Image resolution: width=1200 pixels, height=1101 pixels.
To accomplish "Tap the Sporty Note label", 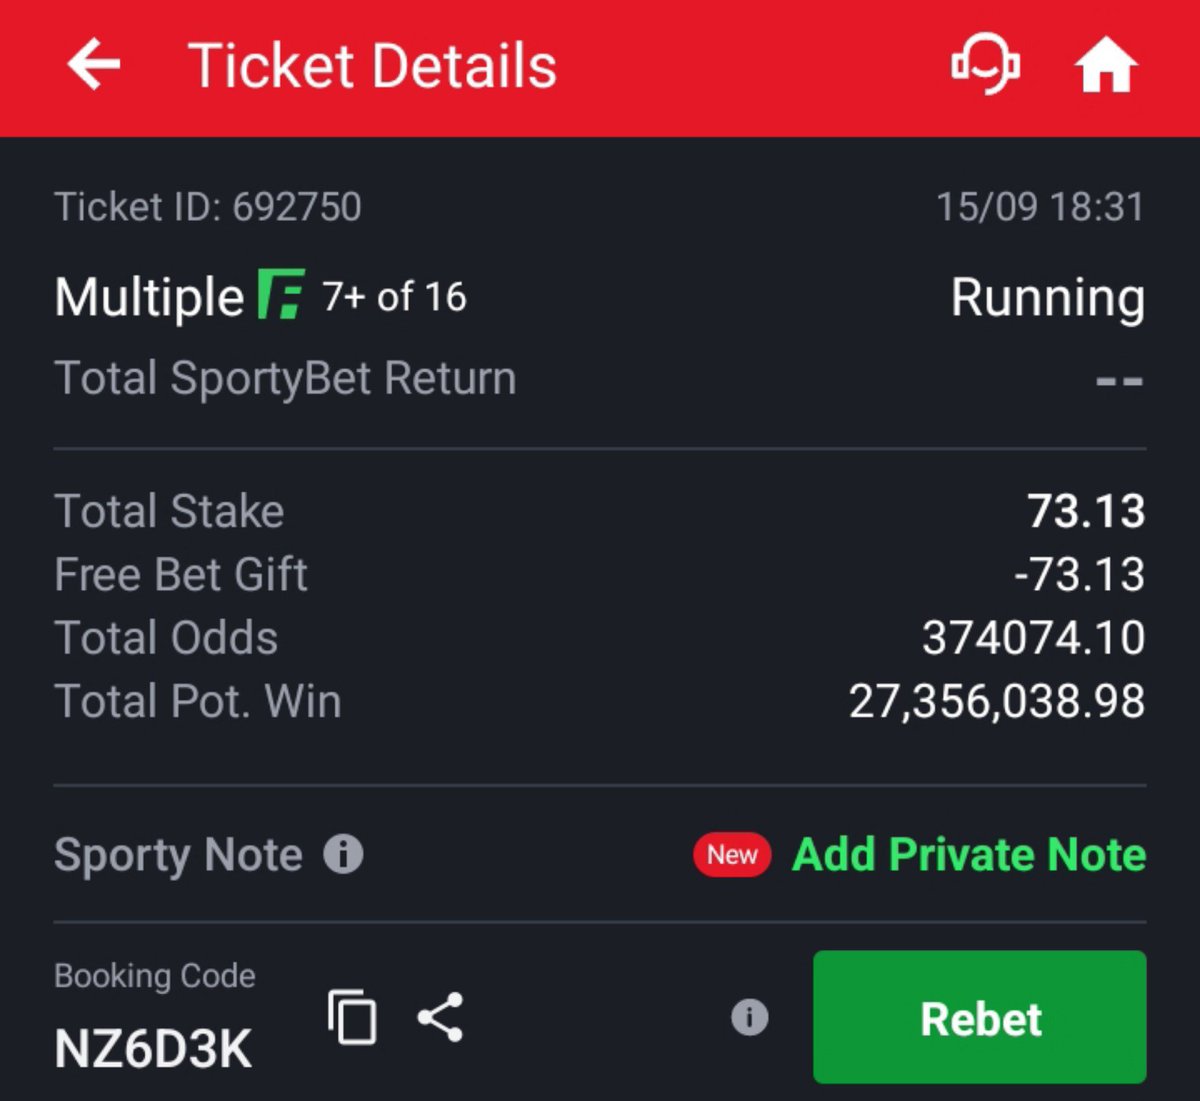I will click(178, 855).
